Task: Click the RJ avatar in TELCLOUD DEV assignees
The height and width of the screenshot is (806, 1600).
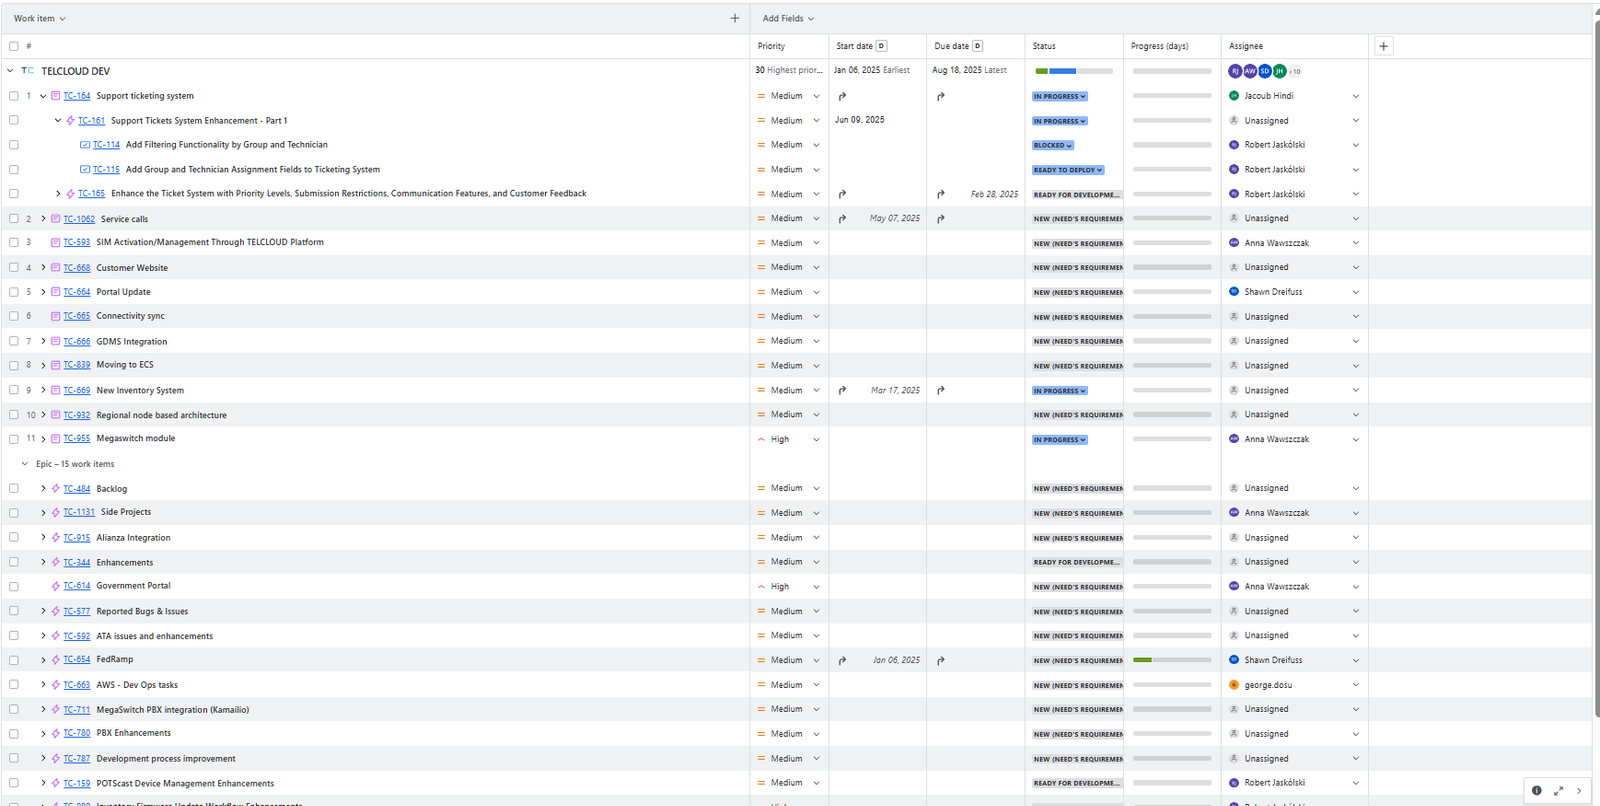Action: (x=1235, y=71)
